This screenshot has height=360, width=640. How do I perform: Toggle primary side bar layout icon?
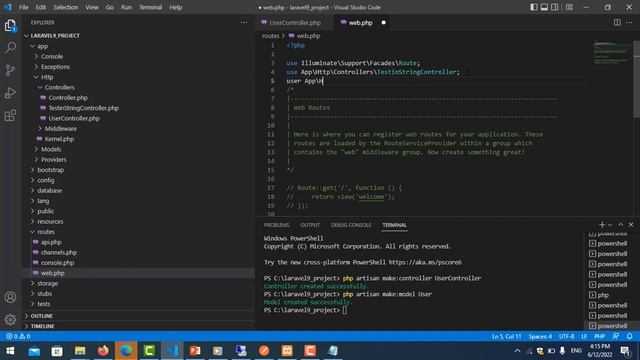tap(533, 7)
